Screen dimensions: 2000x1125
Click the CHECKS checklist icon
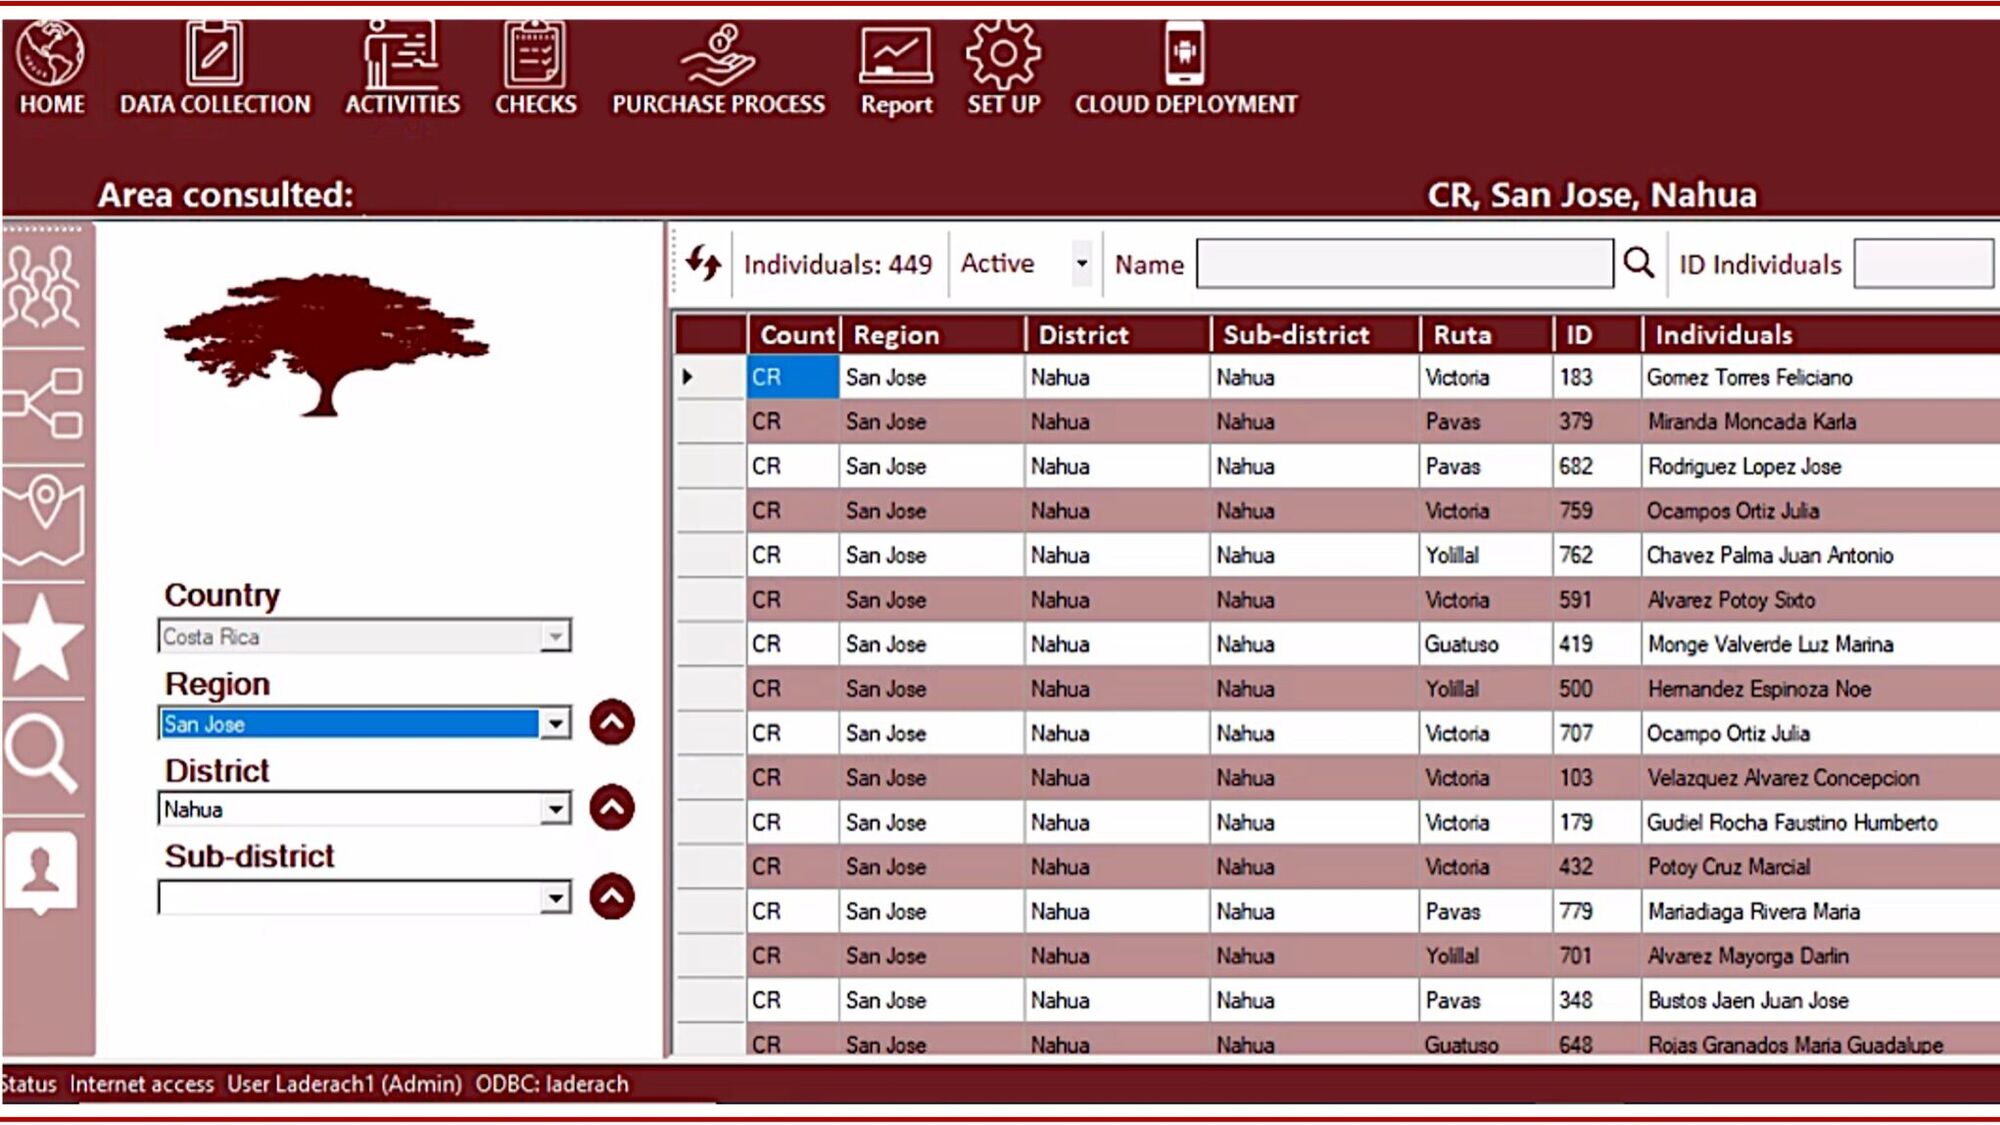(x=535, y=55)
